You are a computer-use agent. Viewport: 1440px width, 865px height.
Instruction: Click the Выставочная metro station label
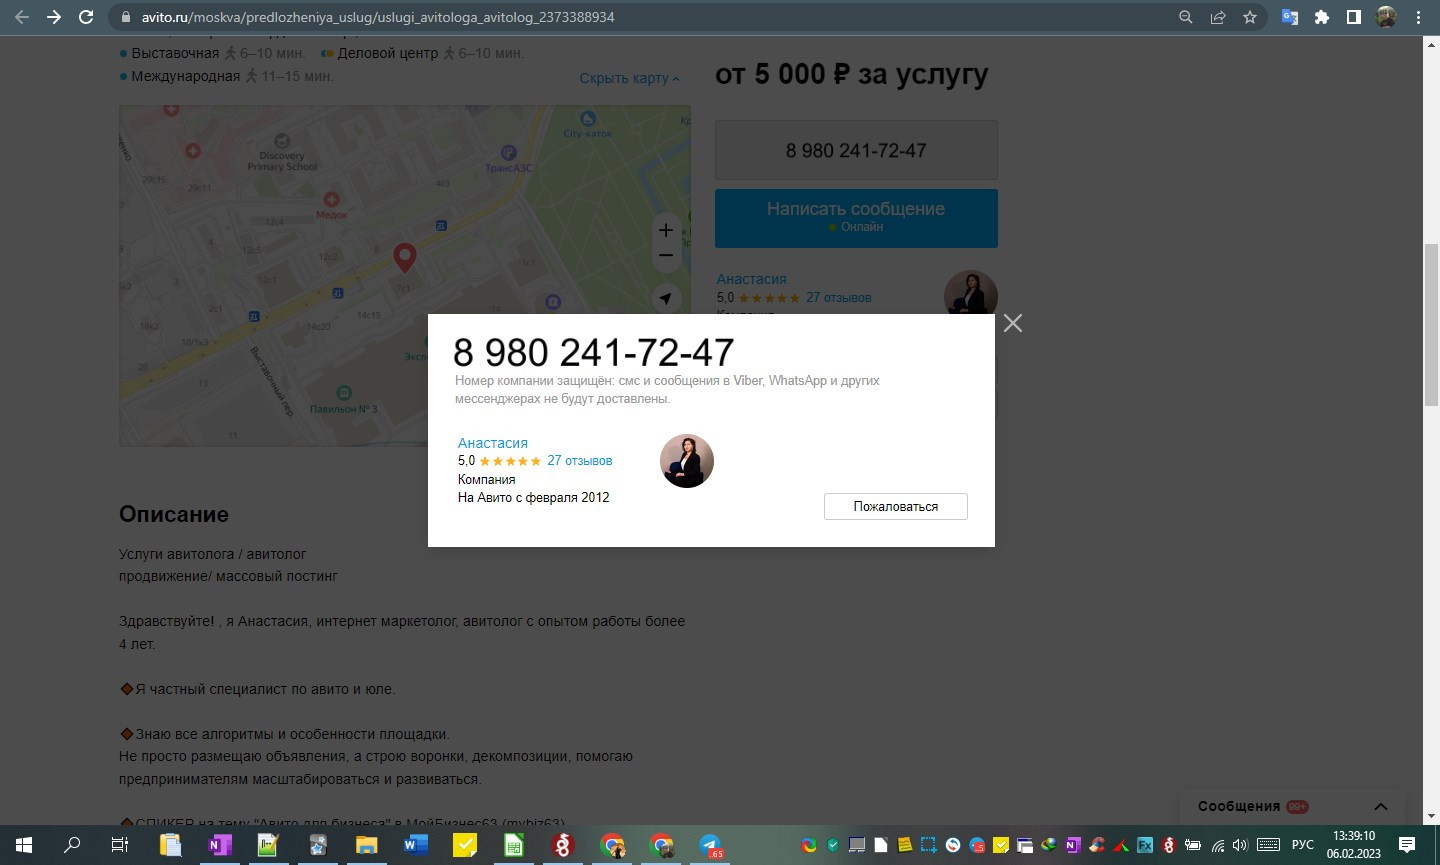pyautogui.click(x=175, y=53)
